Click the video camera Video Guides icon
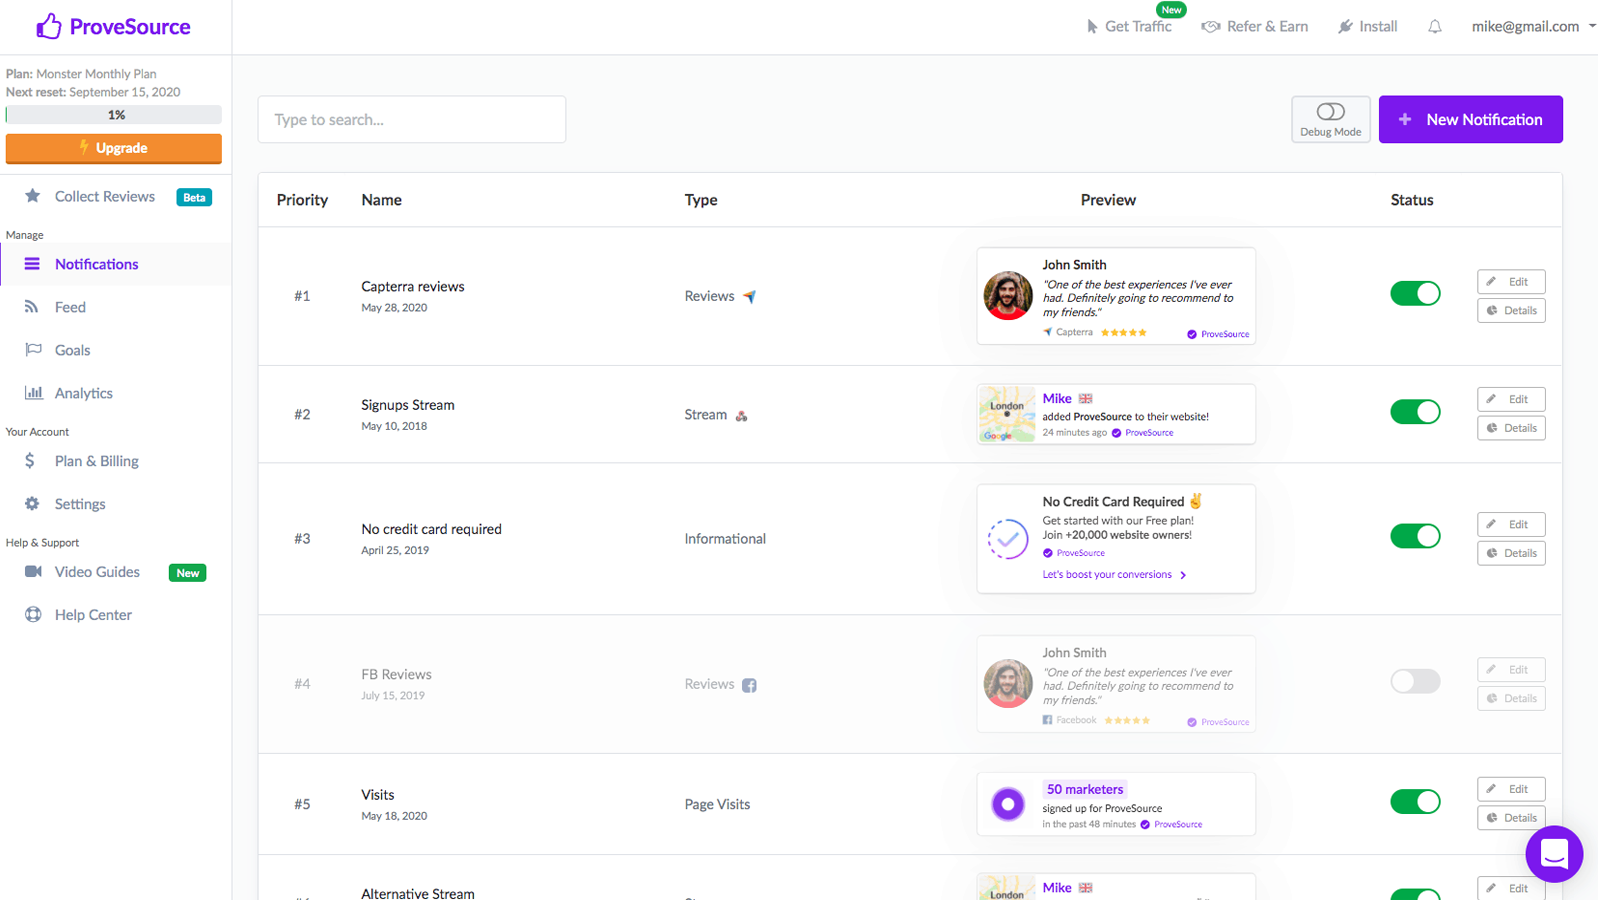This screenshot has width=1600, height=900. [33, 572]
